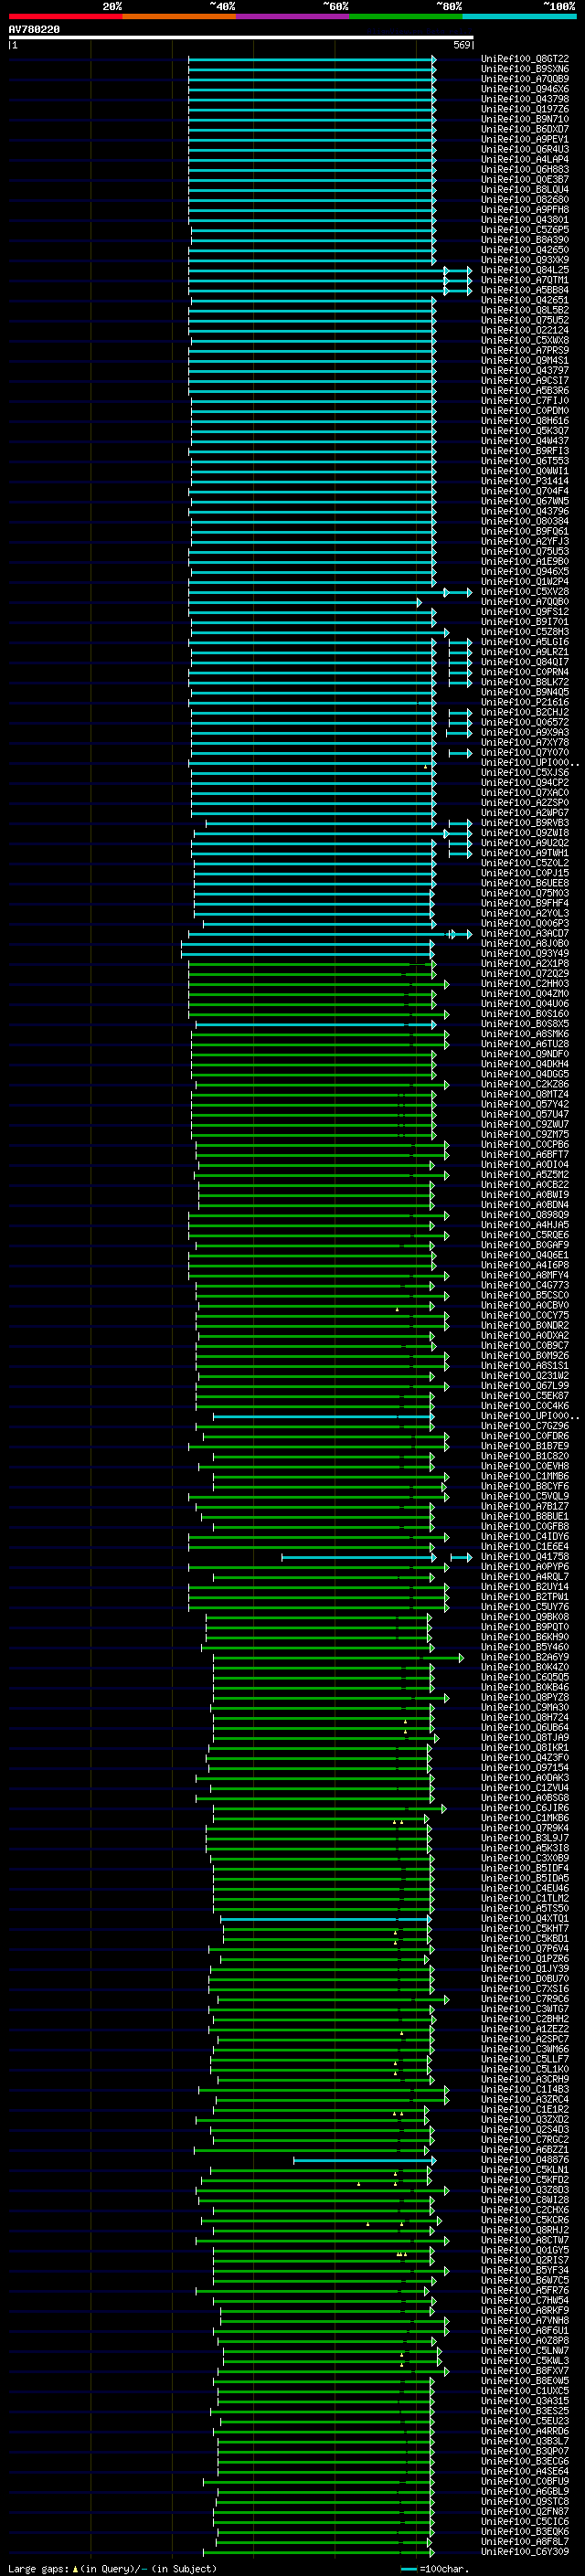
Task: Open UniRef100_B8LQU4 hit
Action: coord(525,190)
